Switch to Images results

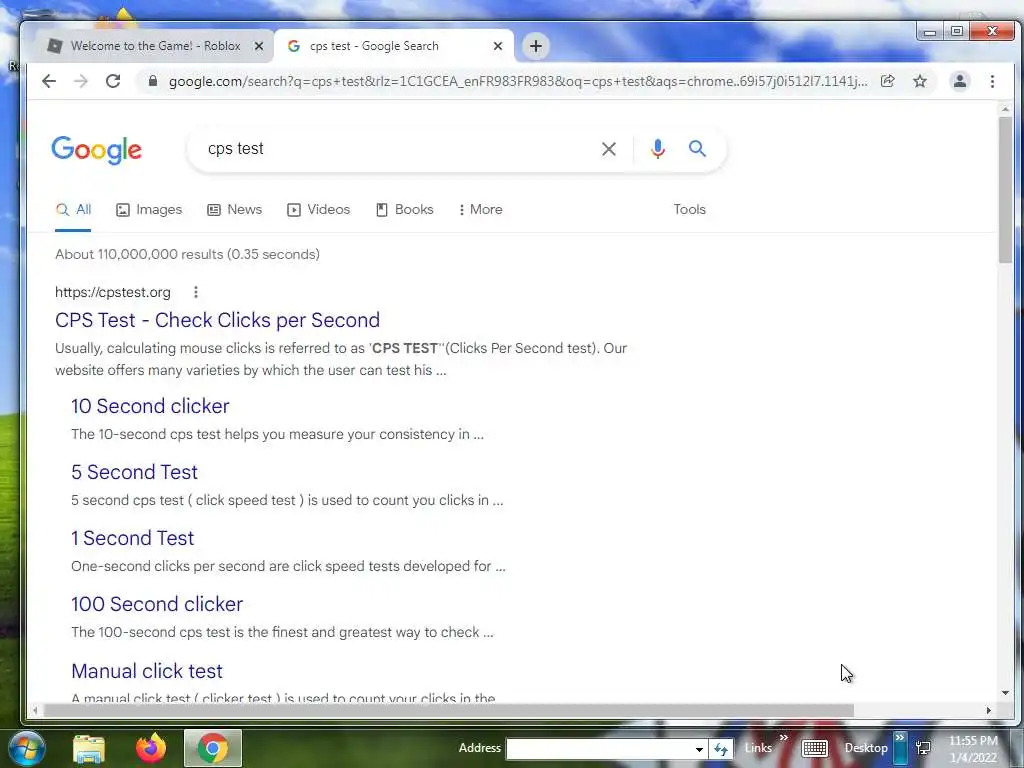pos(150,210)
